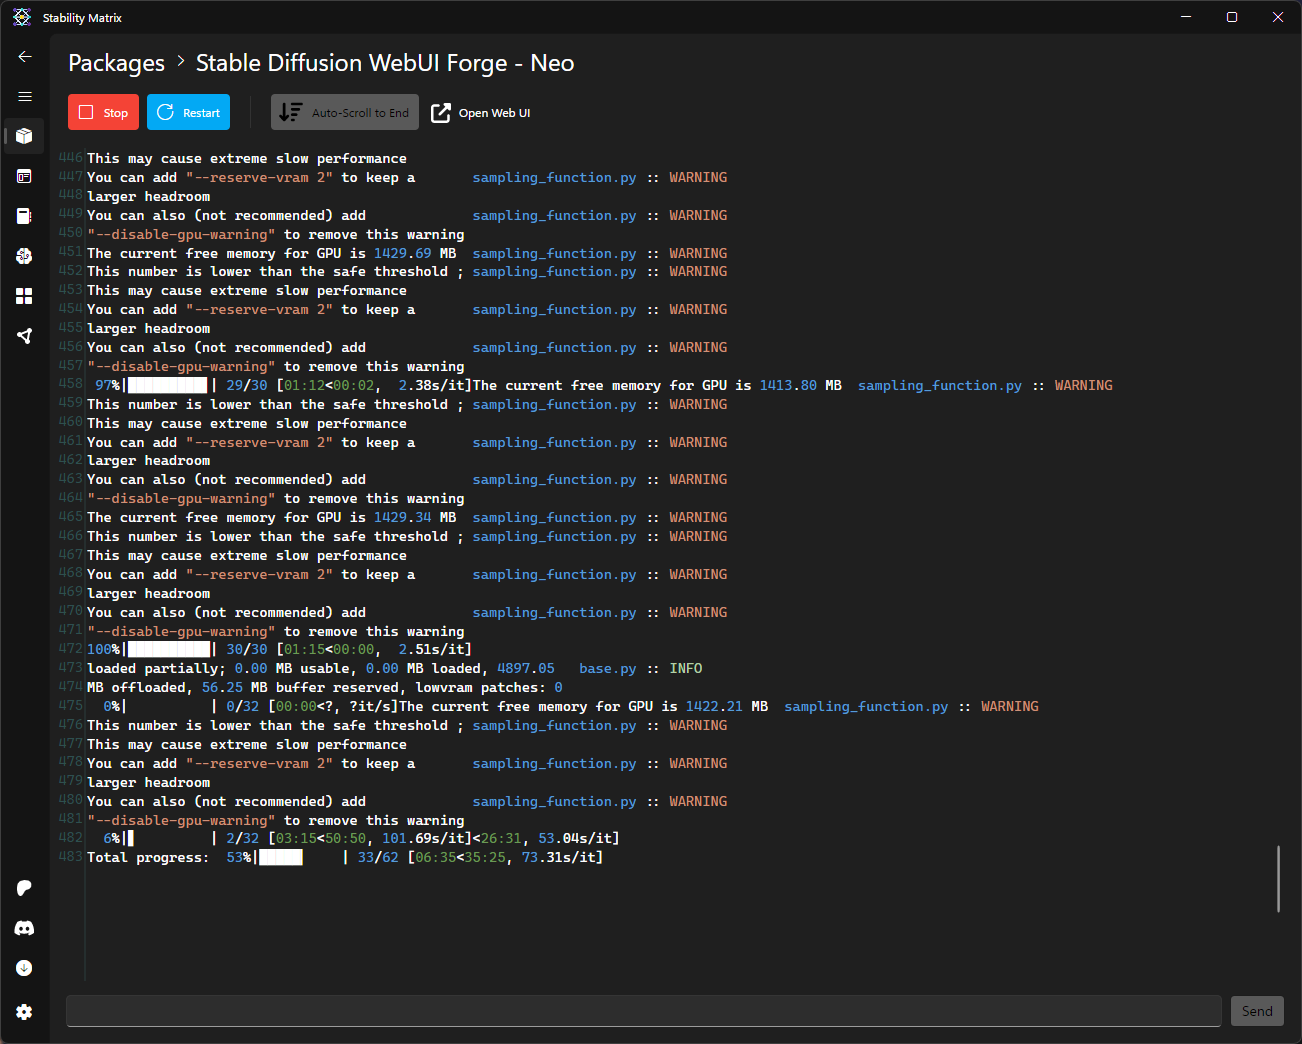Screen dimensions: 1302x1044
Task: Click the 4897.05 loaded value
Action: (526, 668)
